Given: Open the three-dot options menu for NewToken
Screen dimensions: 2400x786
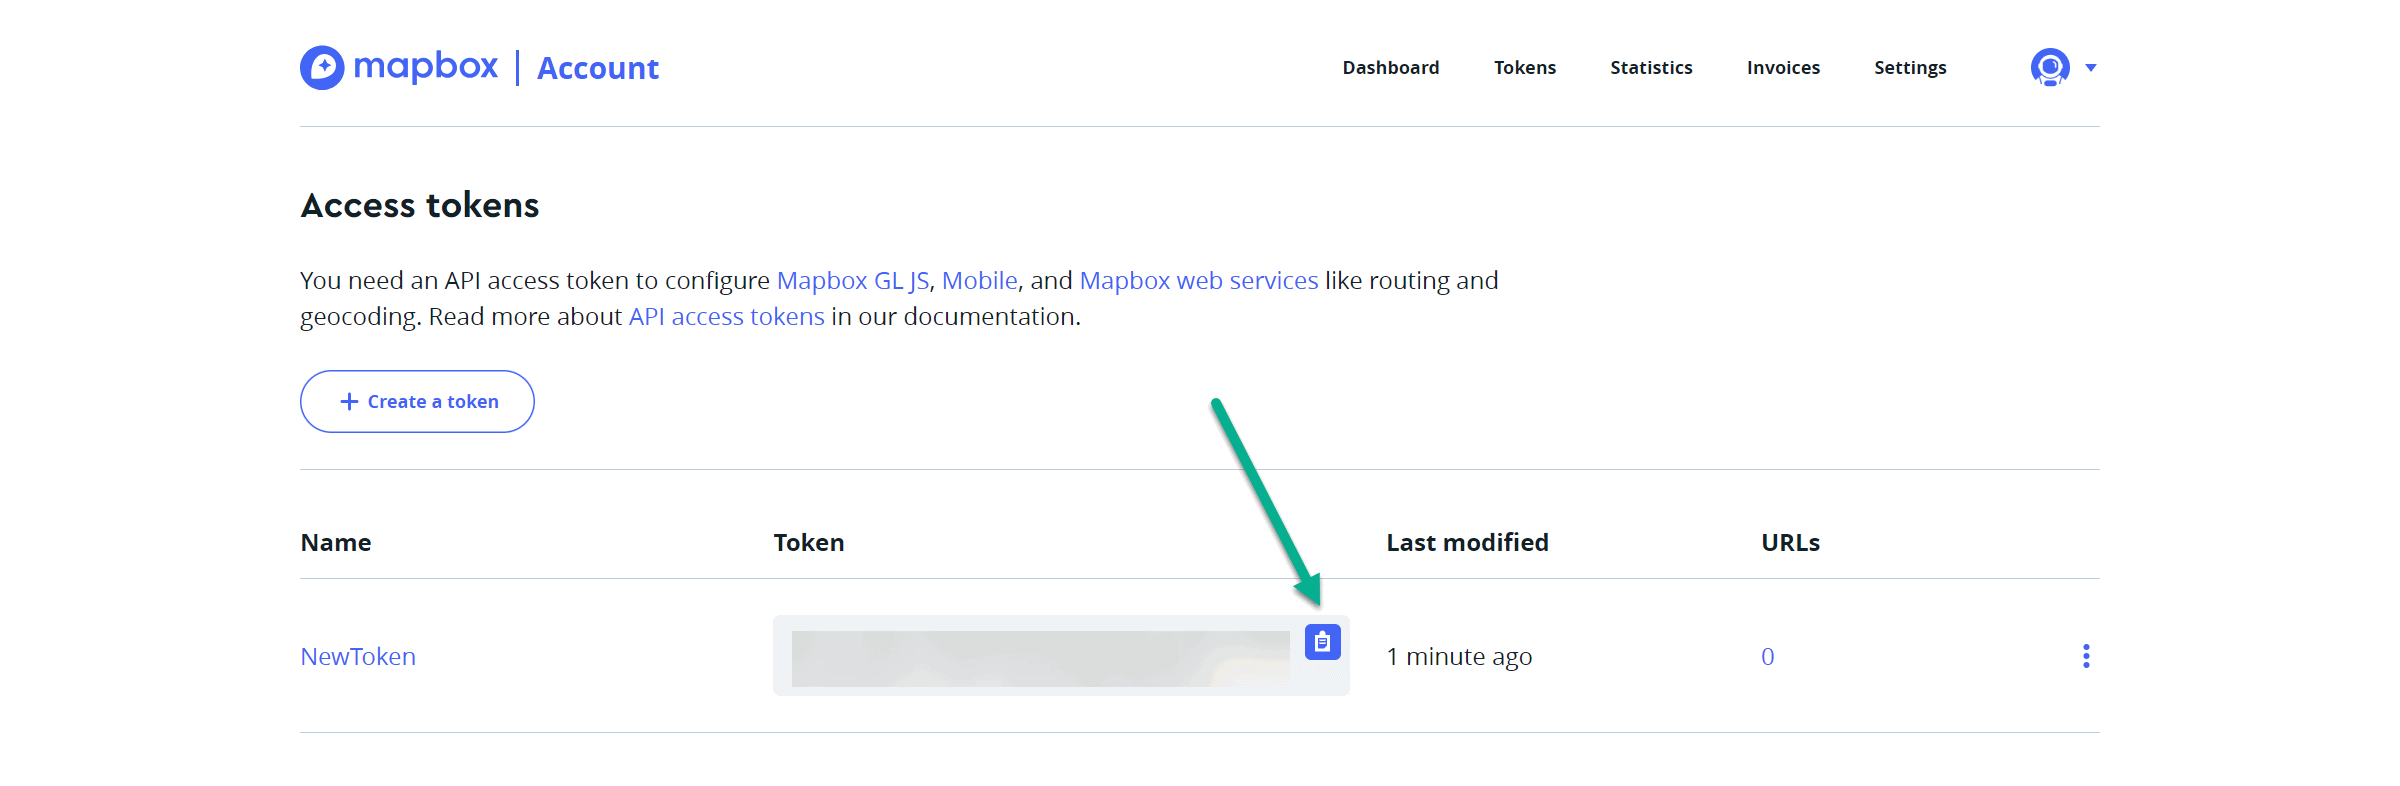Looking at the screenshot, I should tap(2086, 656).
